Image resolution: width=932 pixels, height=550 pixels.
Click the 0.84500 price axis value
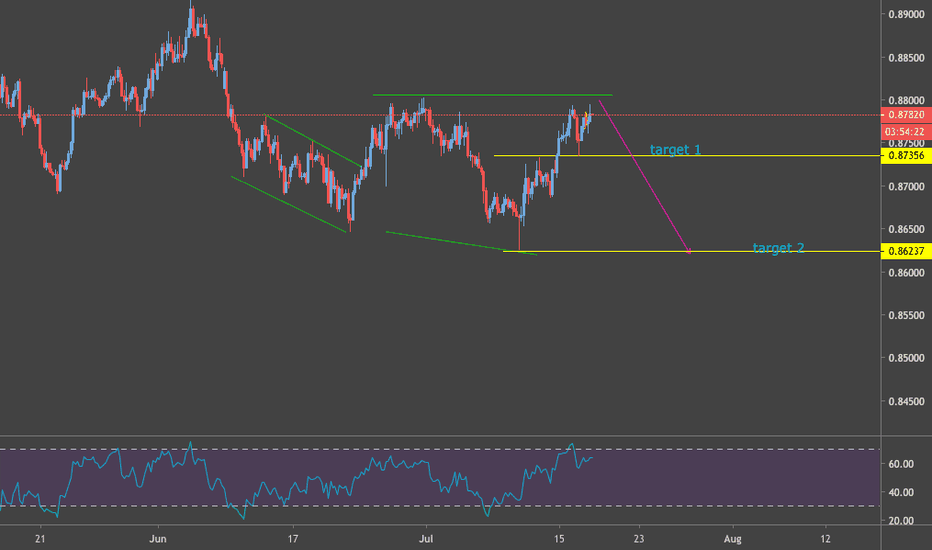click(x=906, y=402)
